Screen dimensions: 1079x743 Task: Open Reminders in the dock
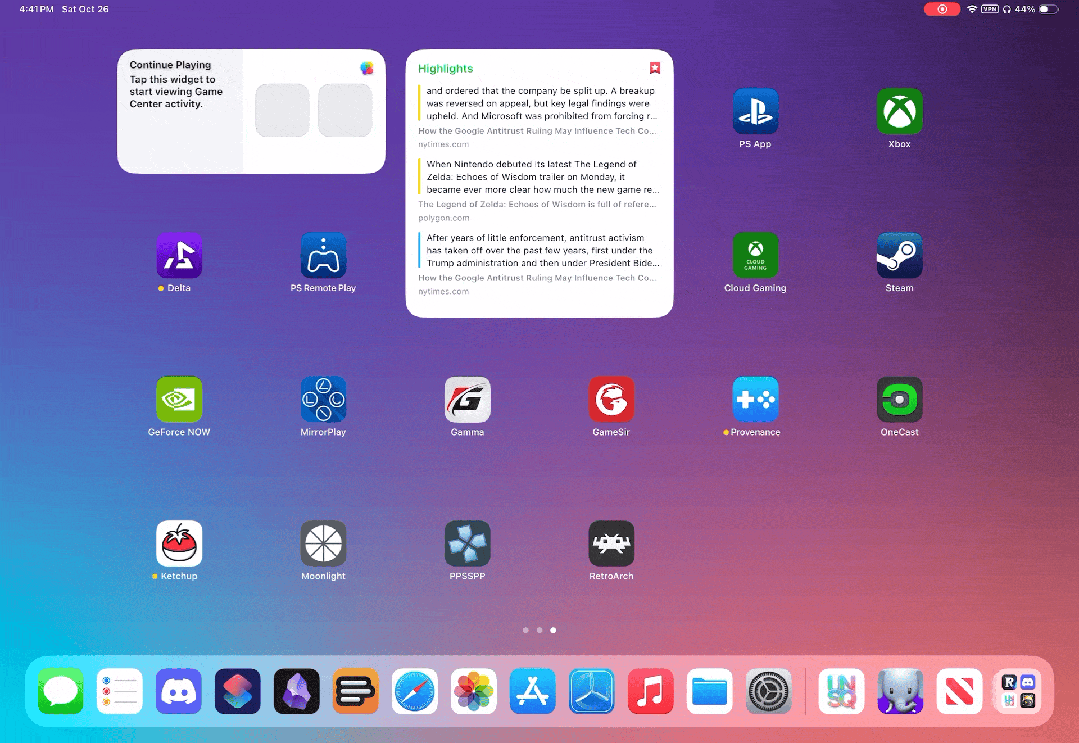120,691
